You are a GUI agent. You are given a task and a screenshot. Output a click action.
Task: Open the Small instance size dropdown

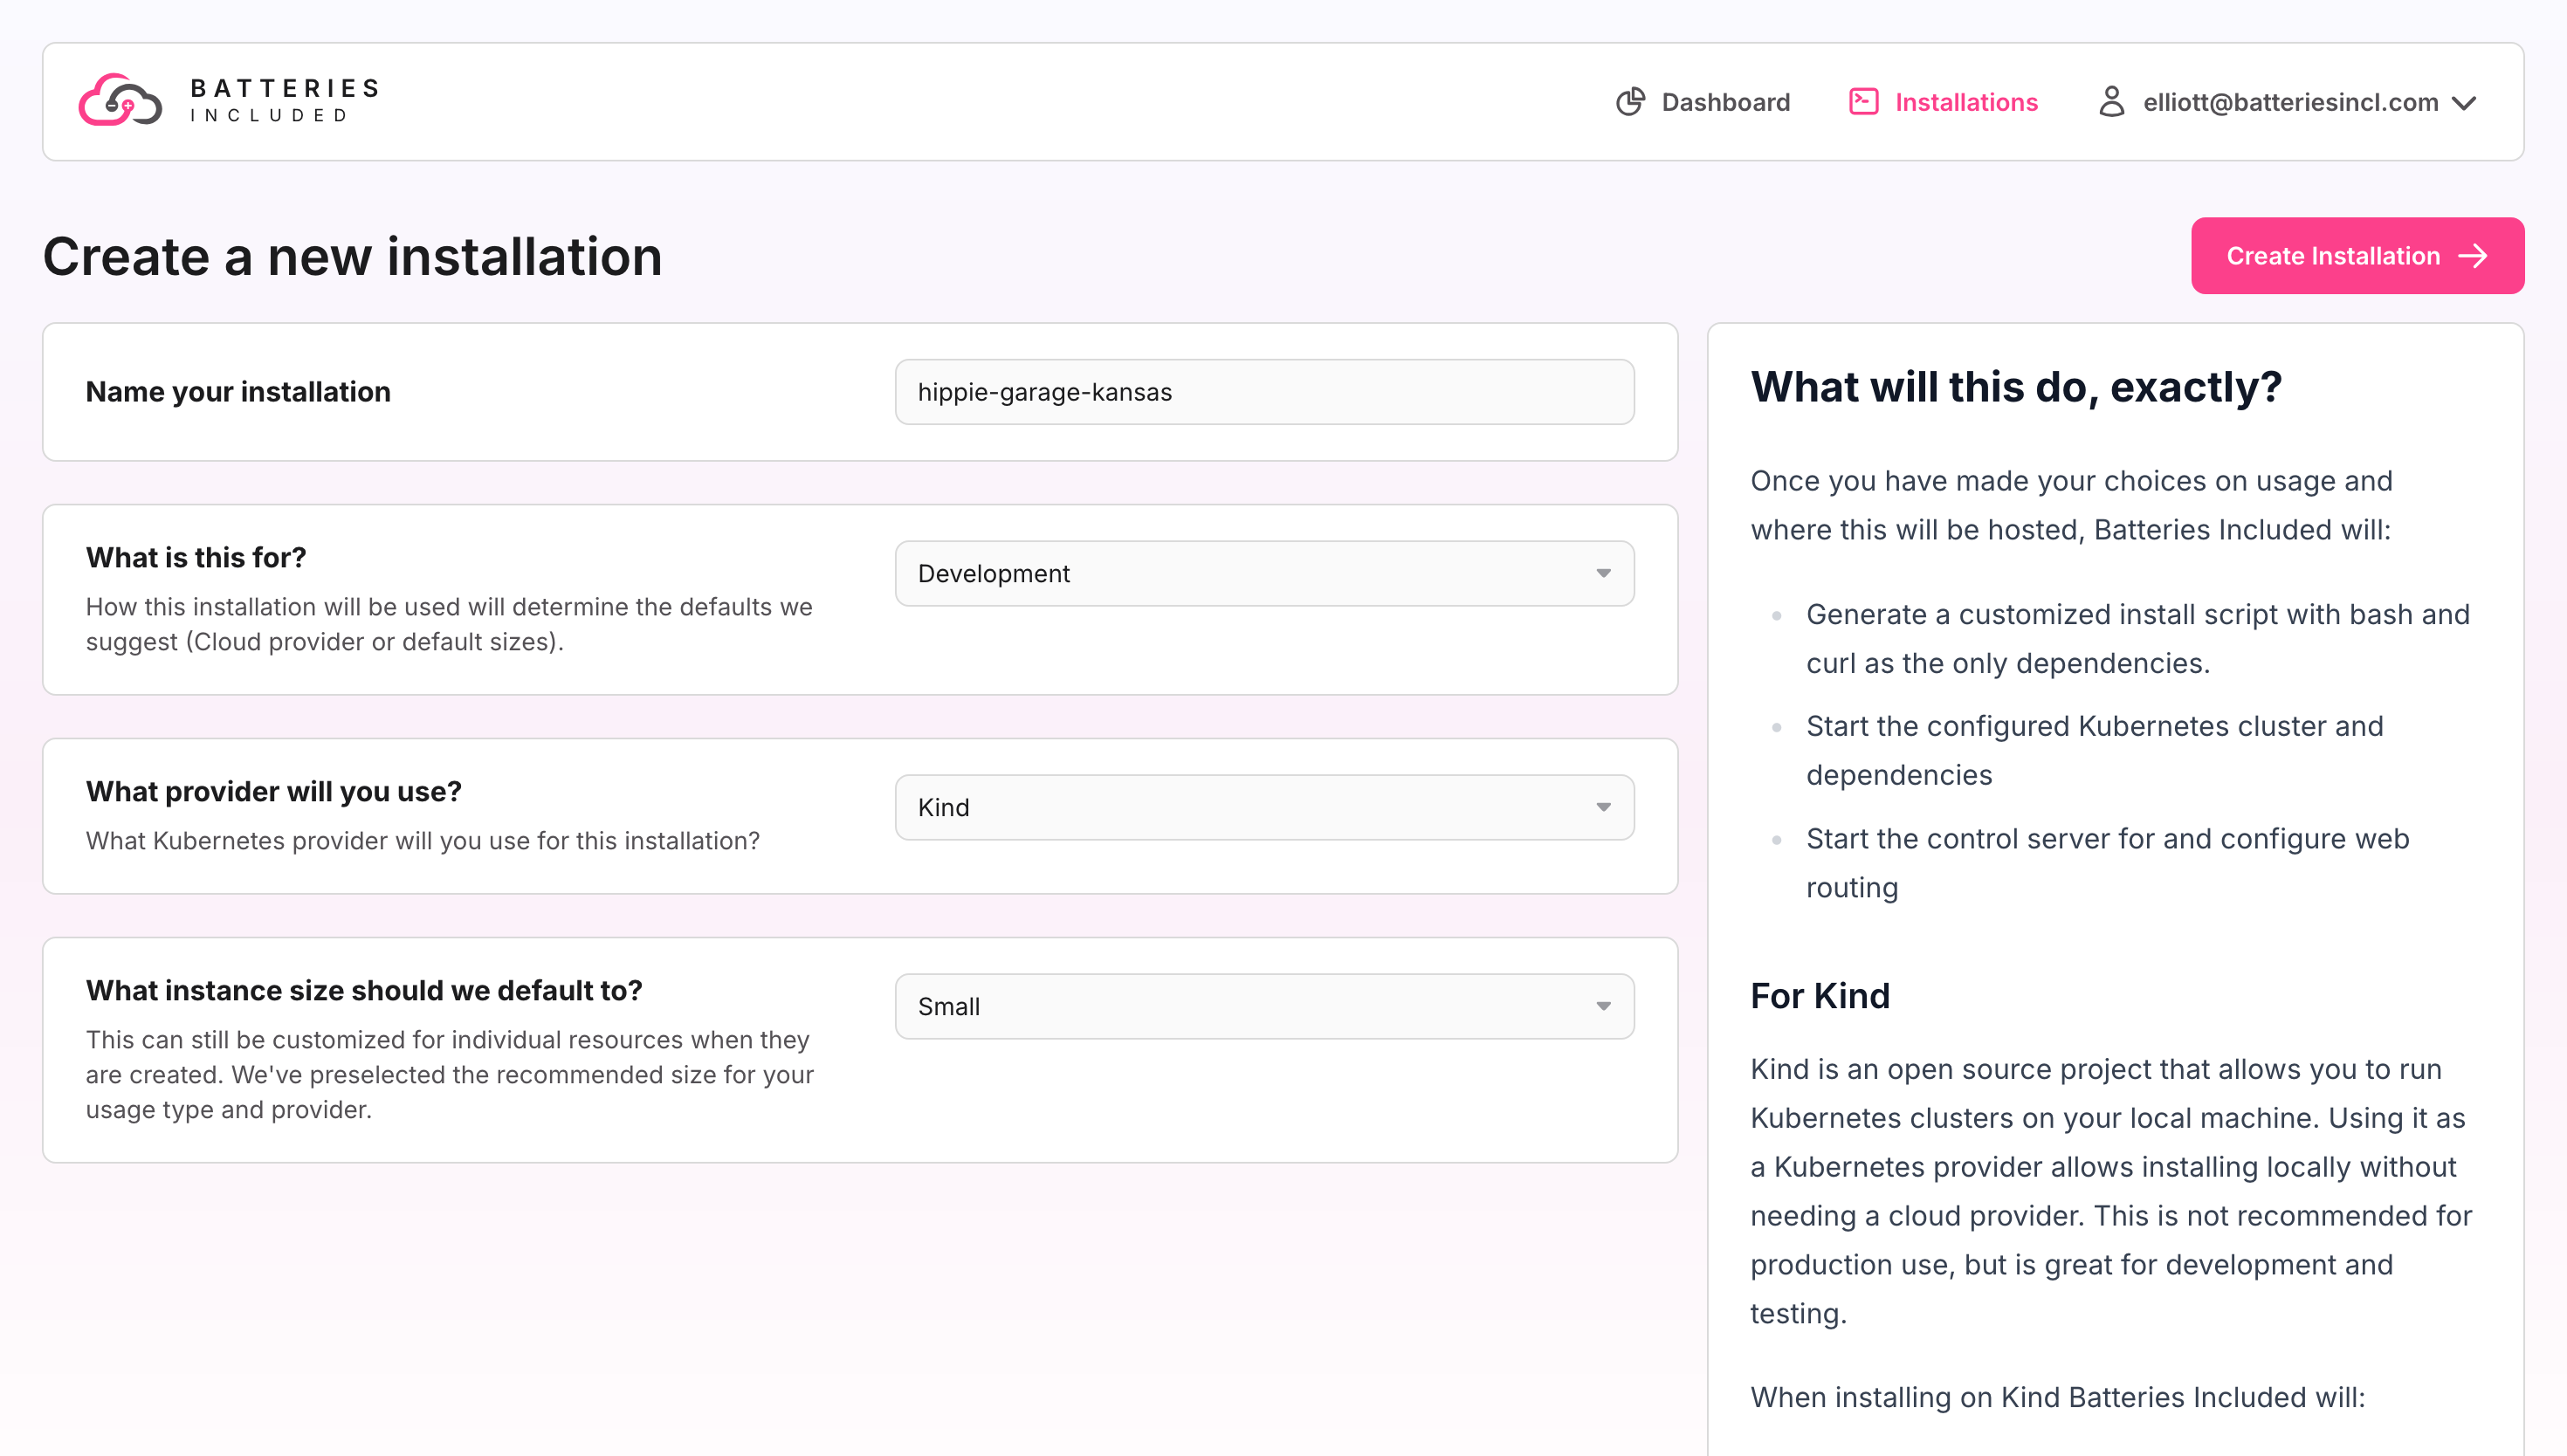[x=1263, y=1006]
